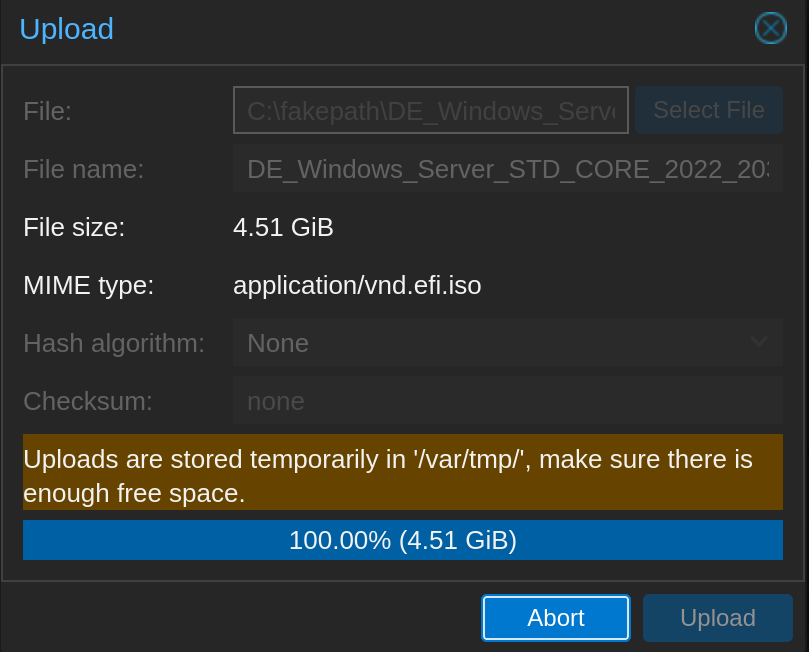Viewport: 809px width, 652px height.
Task: Click the "File:" field label
Action: point(47,111)
